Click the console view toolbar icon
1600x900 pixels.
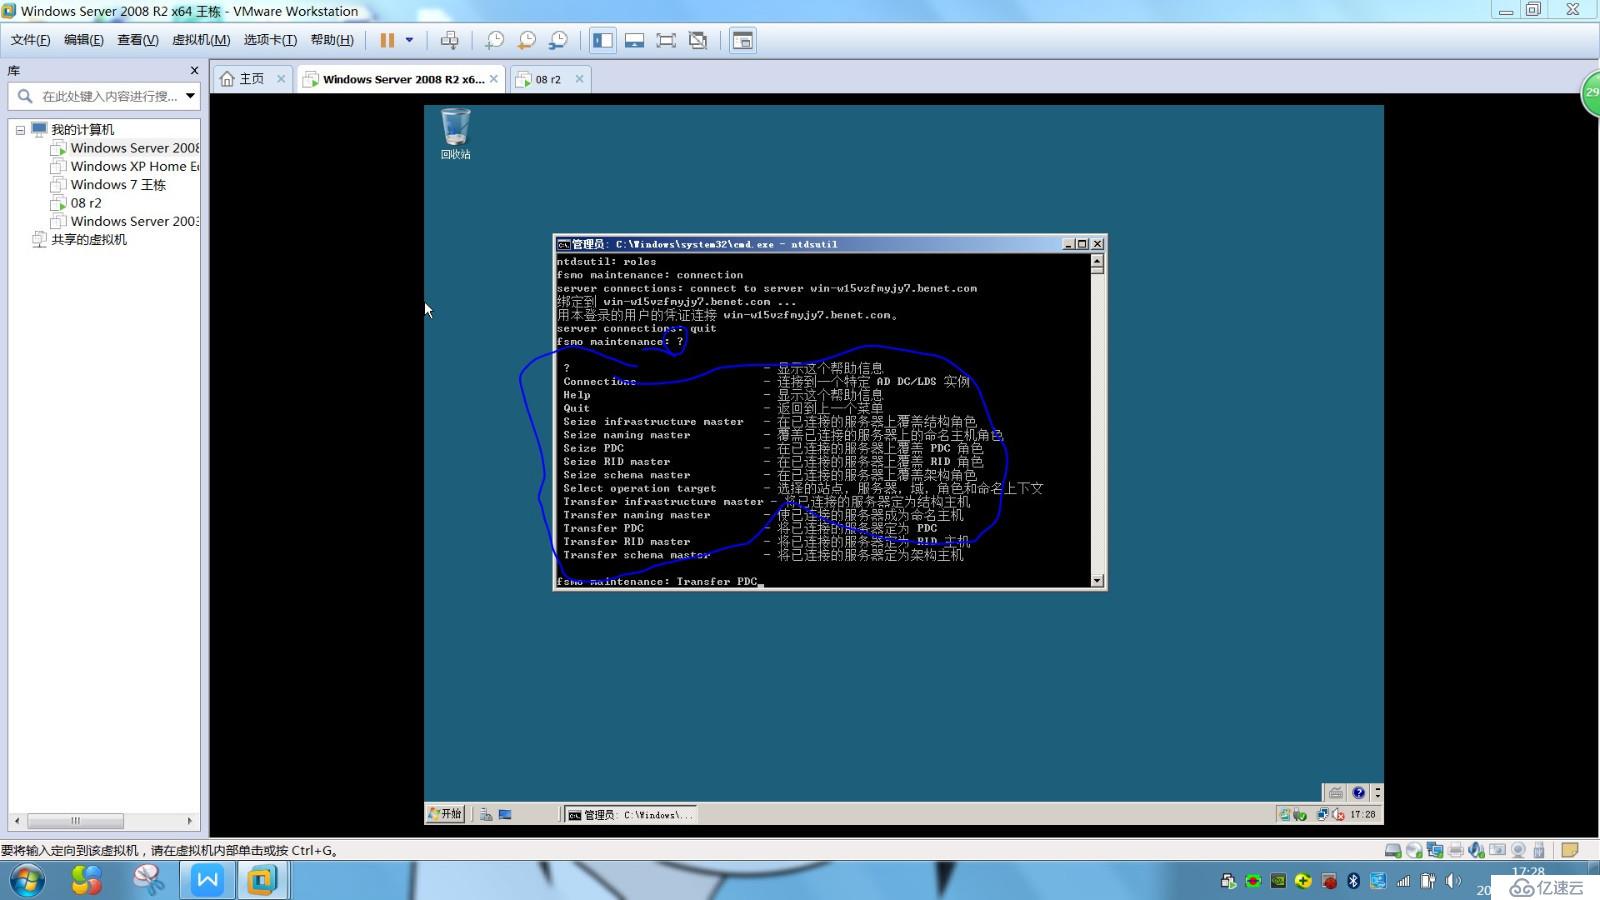[x=742, y=40]
